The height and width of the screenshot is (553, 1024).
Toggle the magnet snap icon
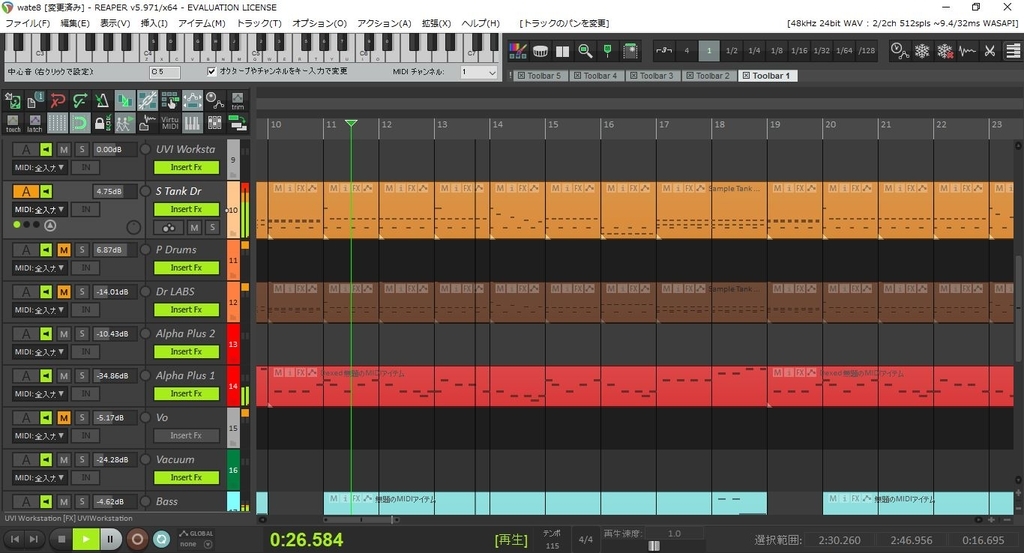pyautogui.click(x=80, y=123)
